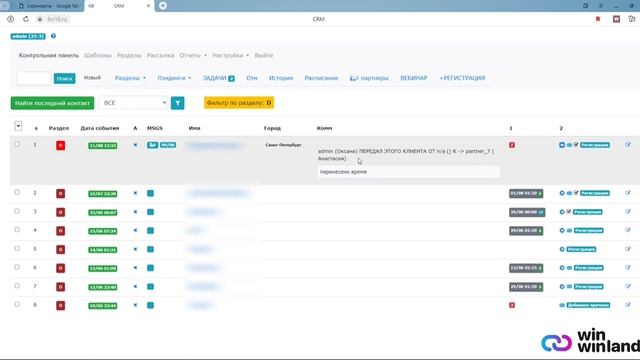Click red bookmark icon in browser address bar
This screenshot has height=360, width=640.
click(598, 19)
